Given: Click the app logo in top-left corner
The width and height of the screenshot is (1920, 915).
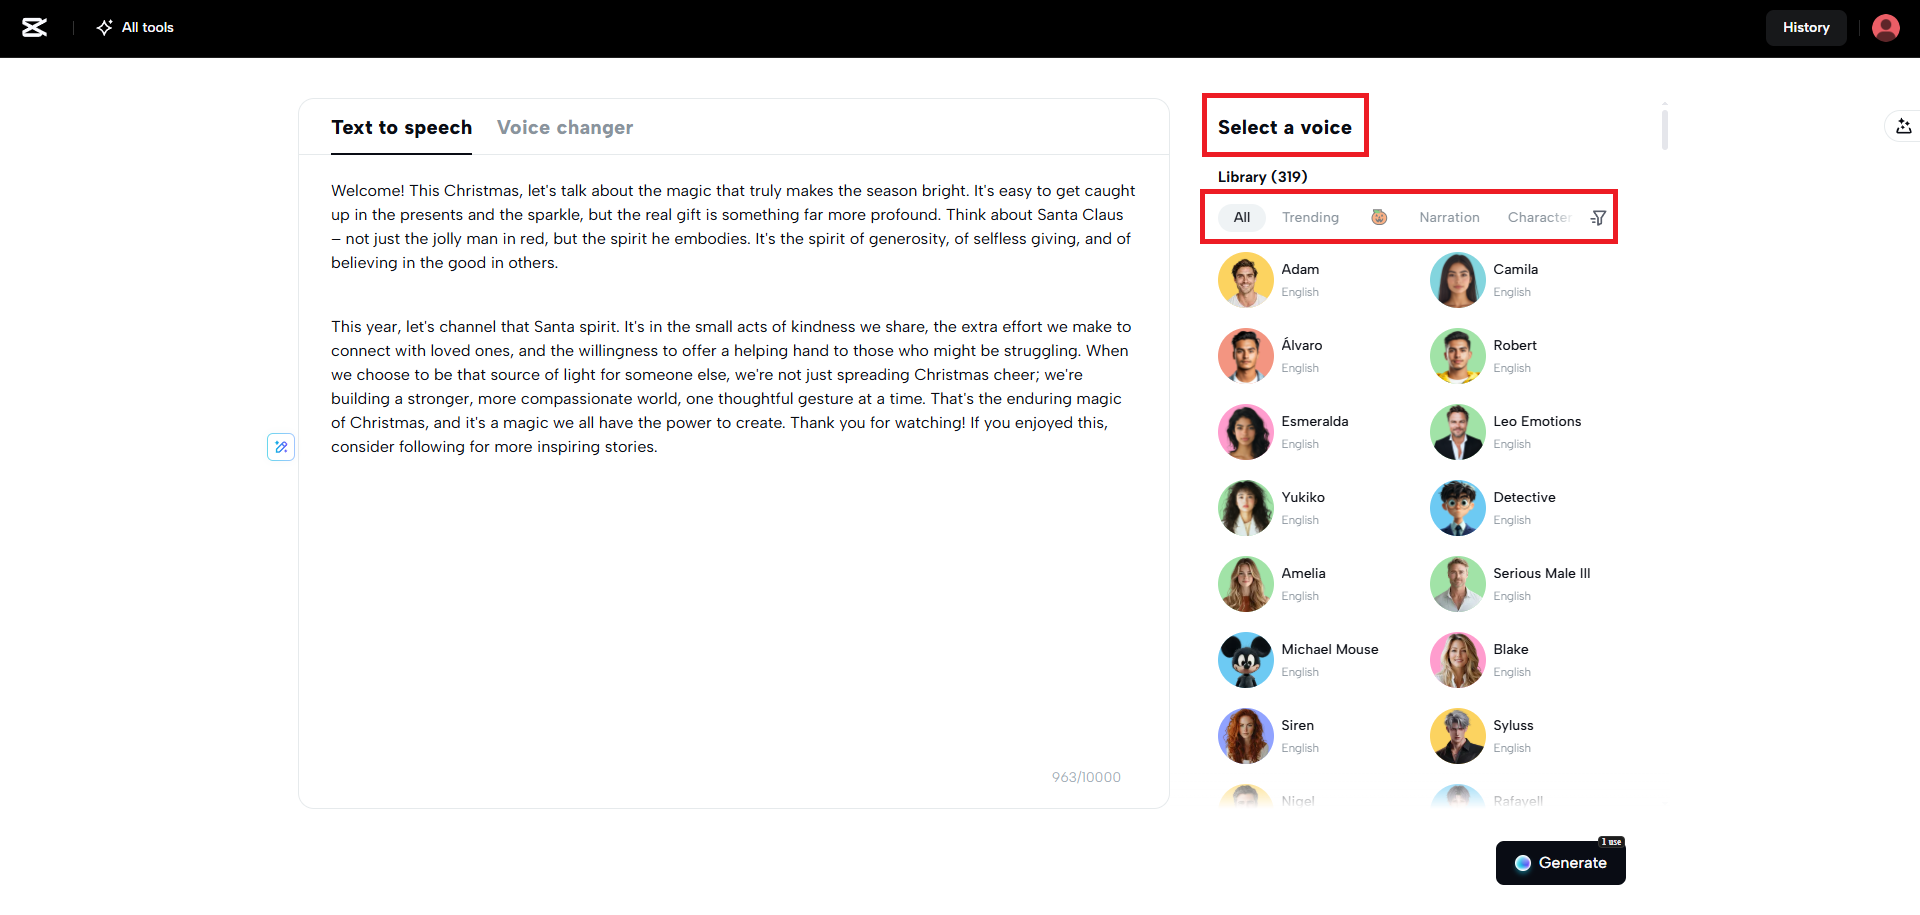Looking at the screenshot, I should (x=36, y=27).
